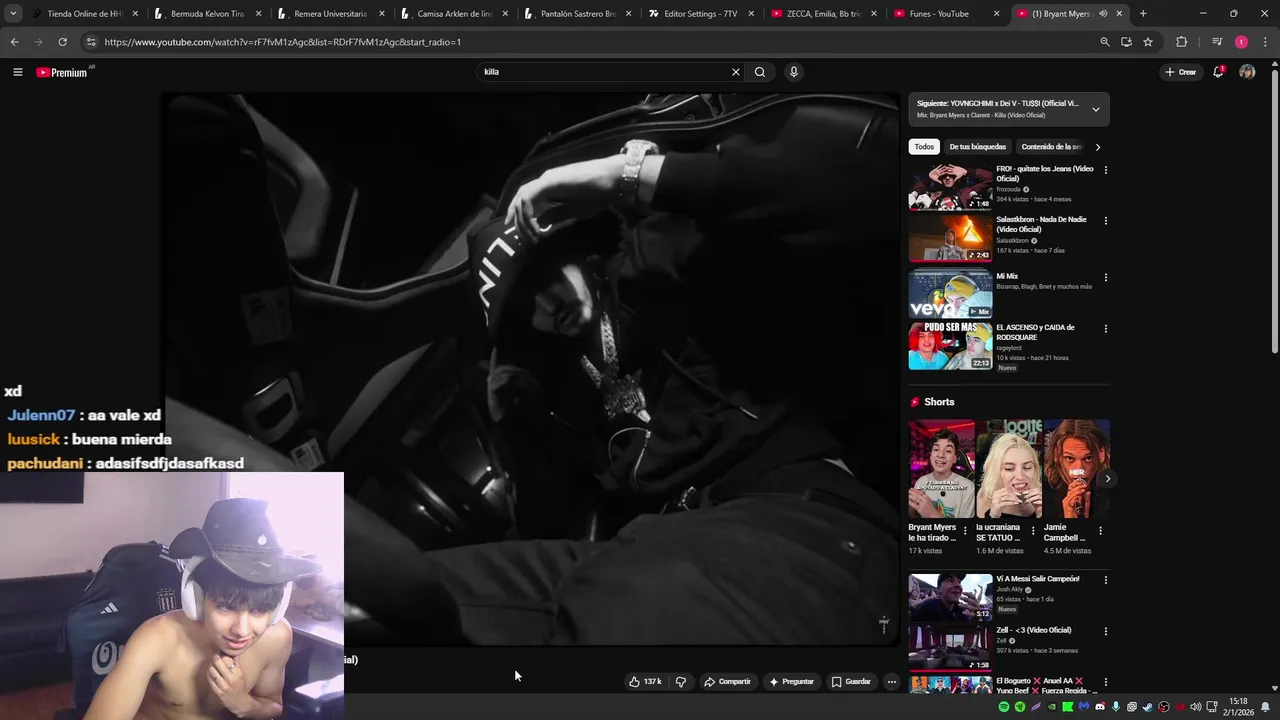Open options for Salastkbron Nada De Nadie video

1105,220
